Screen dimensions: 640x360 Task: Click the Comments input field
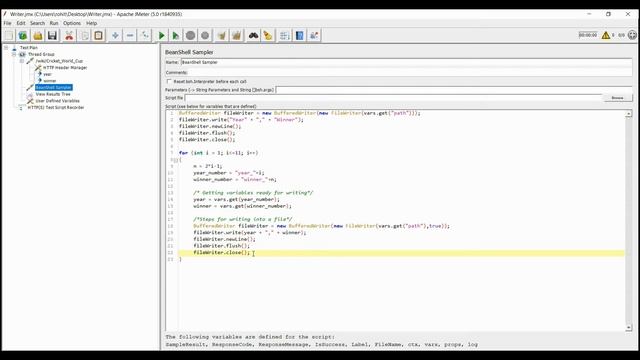point(410,73)
